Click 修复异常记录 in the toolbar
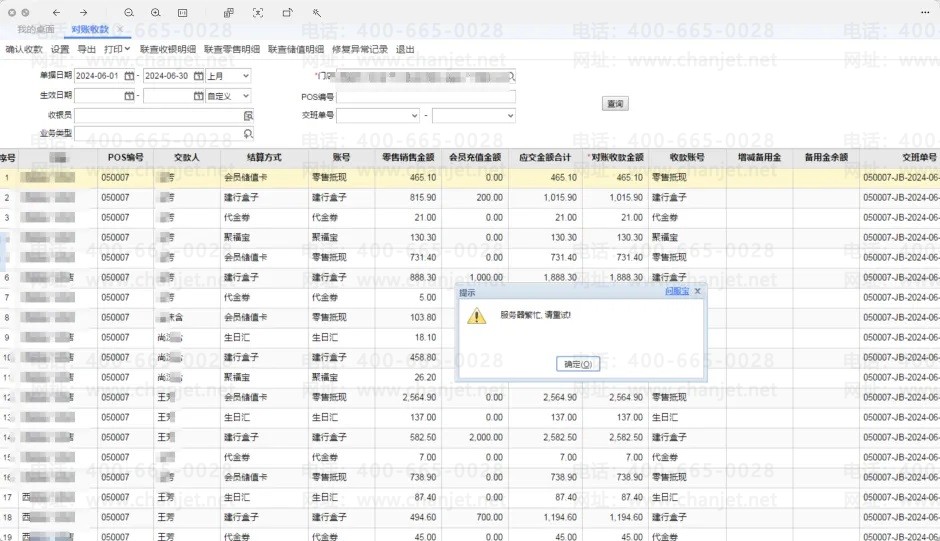 coord(360,48)
